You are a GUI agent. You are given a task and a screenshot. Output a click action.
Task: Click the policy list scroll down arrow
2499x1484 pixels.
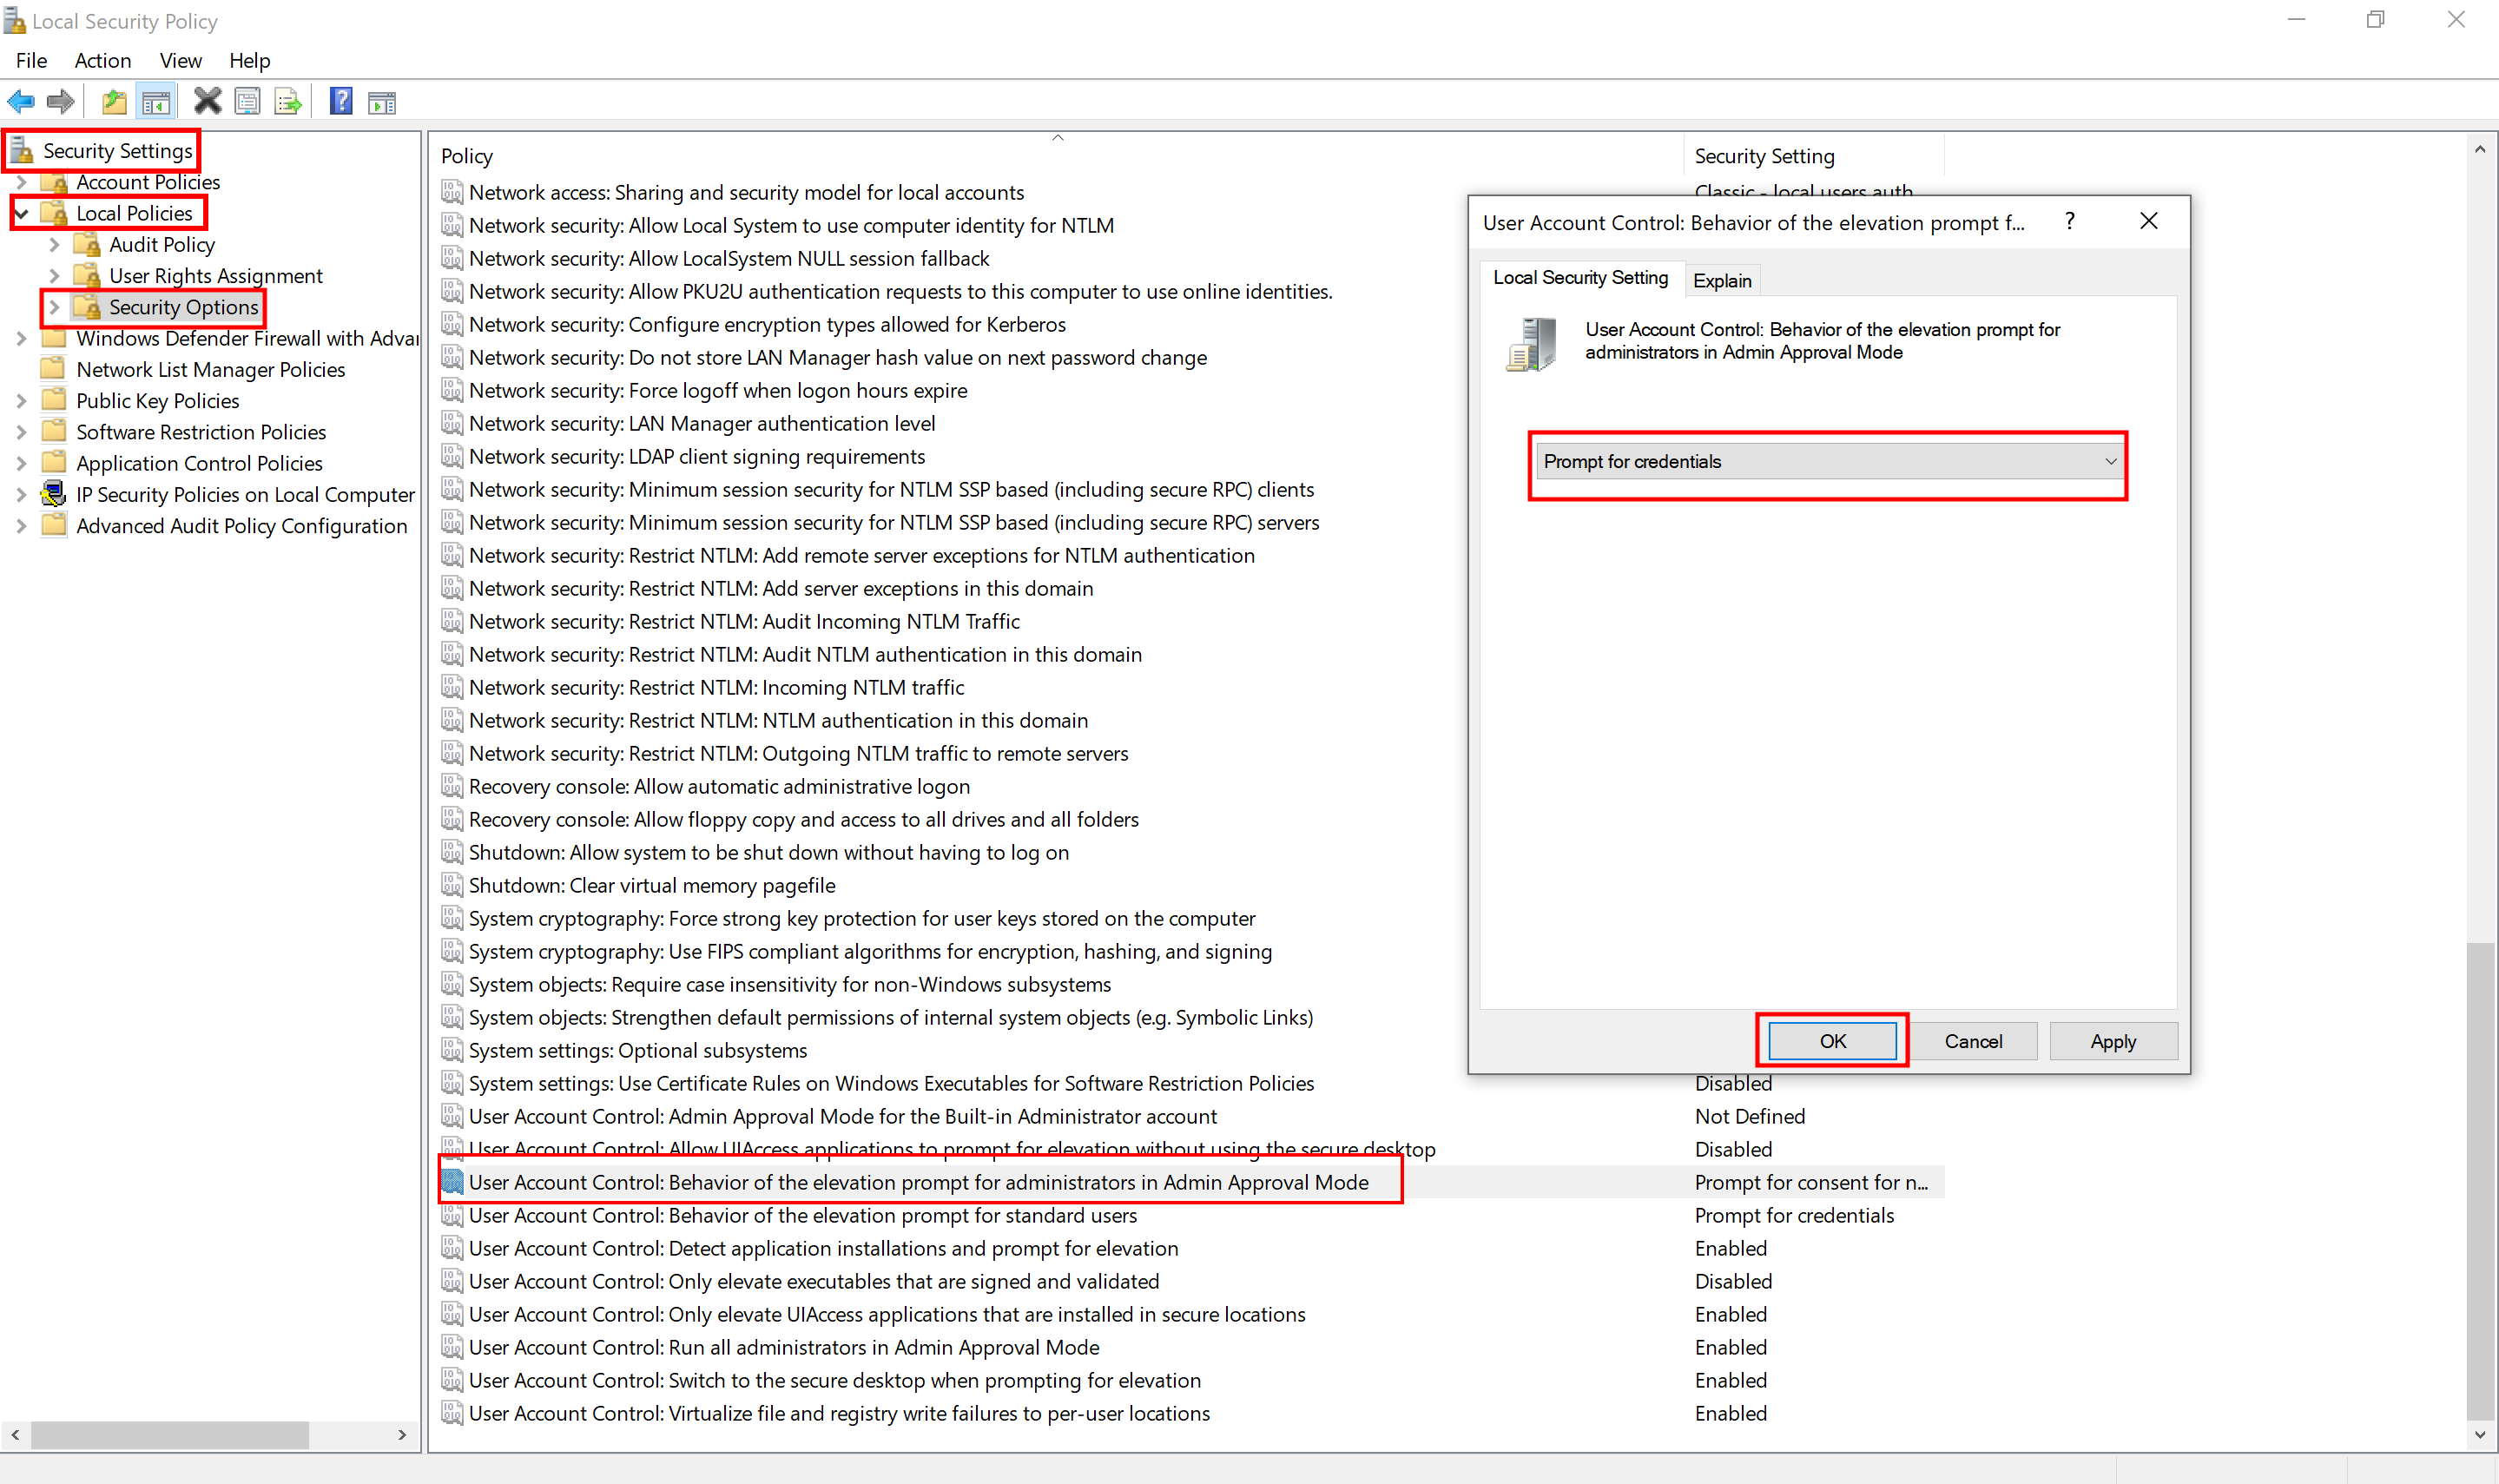click(2480, 1435)
